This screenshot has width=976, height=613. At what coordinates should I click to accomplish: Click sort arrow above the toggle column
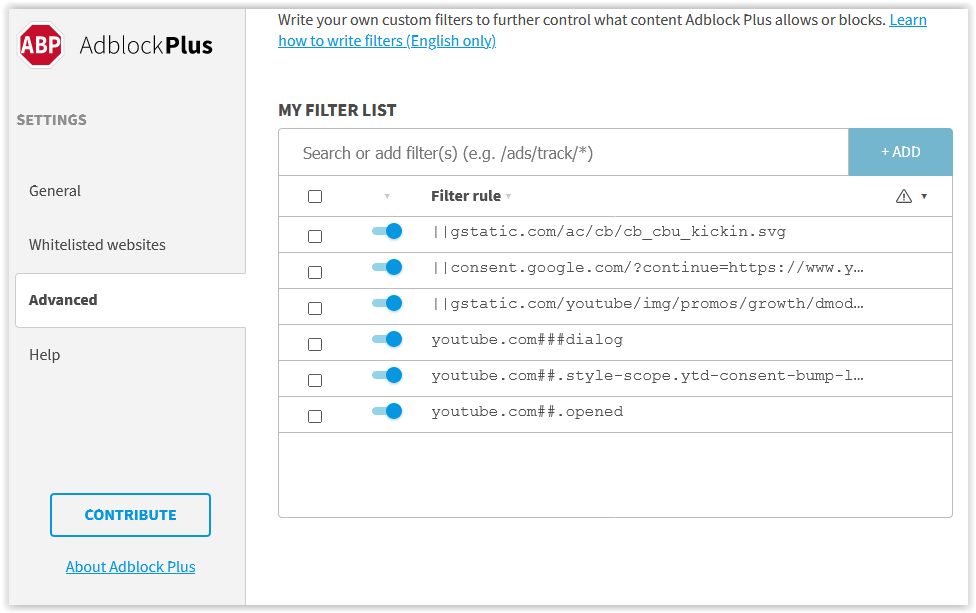(387, 197)
